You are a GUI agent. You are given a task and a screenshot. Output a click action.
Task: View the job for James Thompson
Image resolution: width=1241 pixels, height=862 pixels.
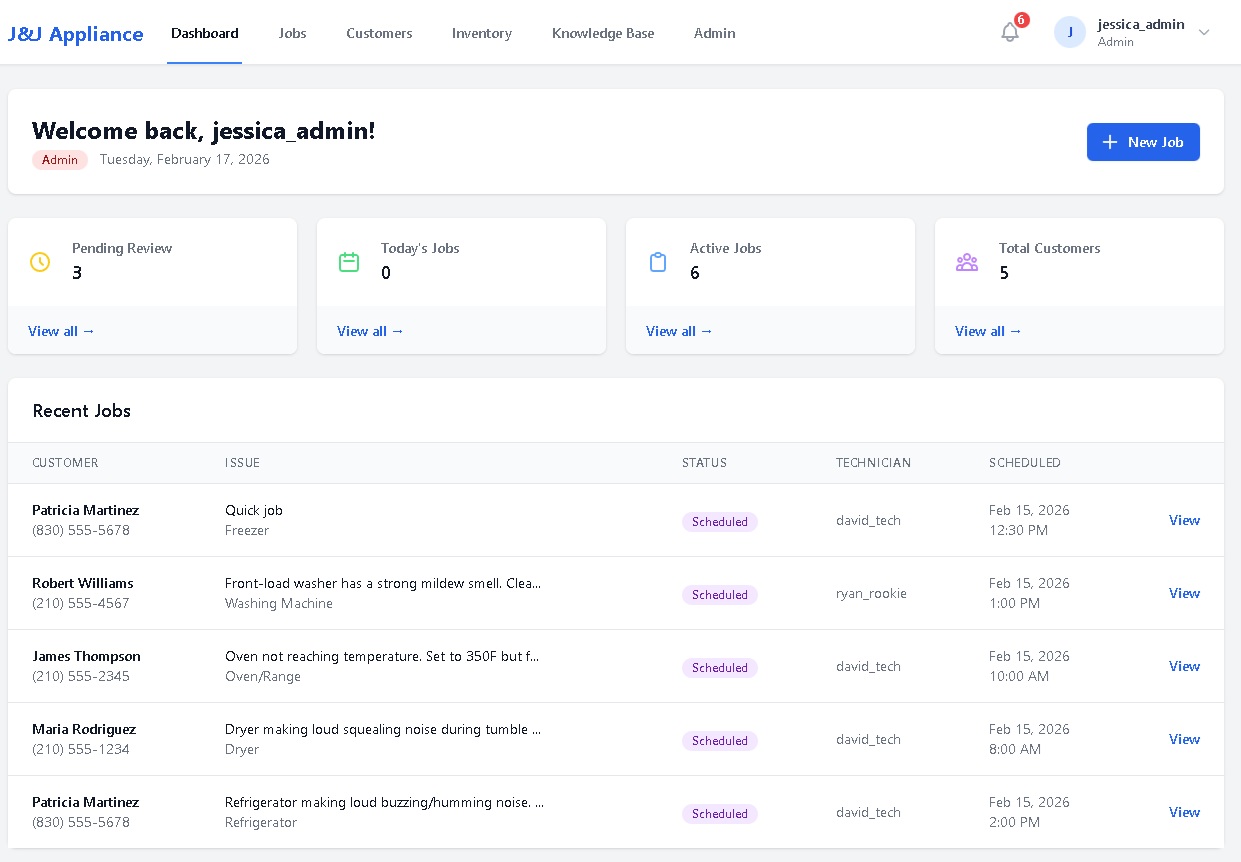[1184, 666]
